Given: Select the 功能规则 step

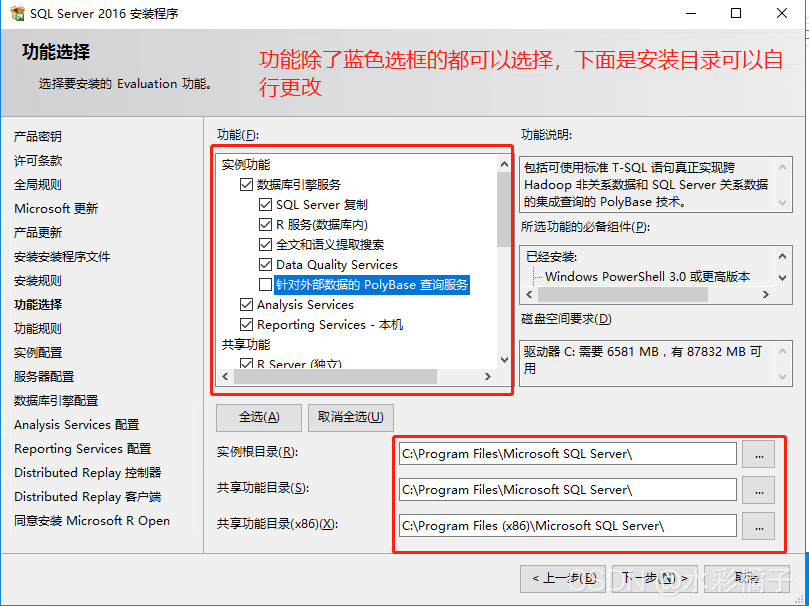Looking at the screenshot, I should coord(38,329).
